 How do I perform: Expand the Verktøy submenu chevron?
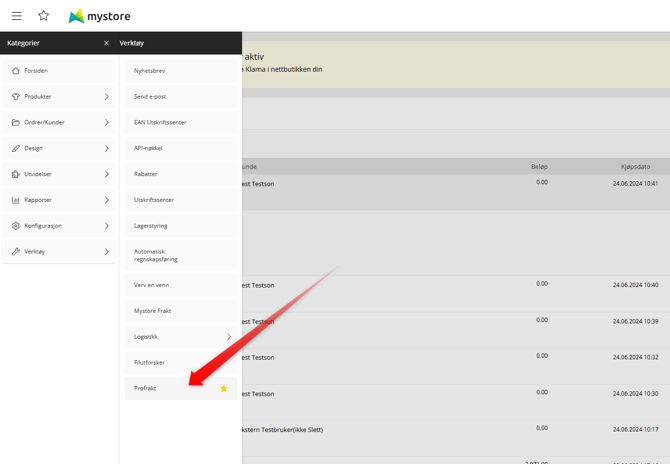click(x=106, y=252)
